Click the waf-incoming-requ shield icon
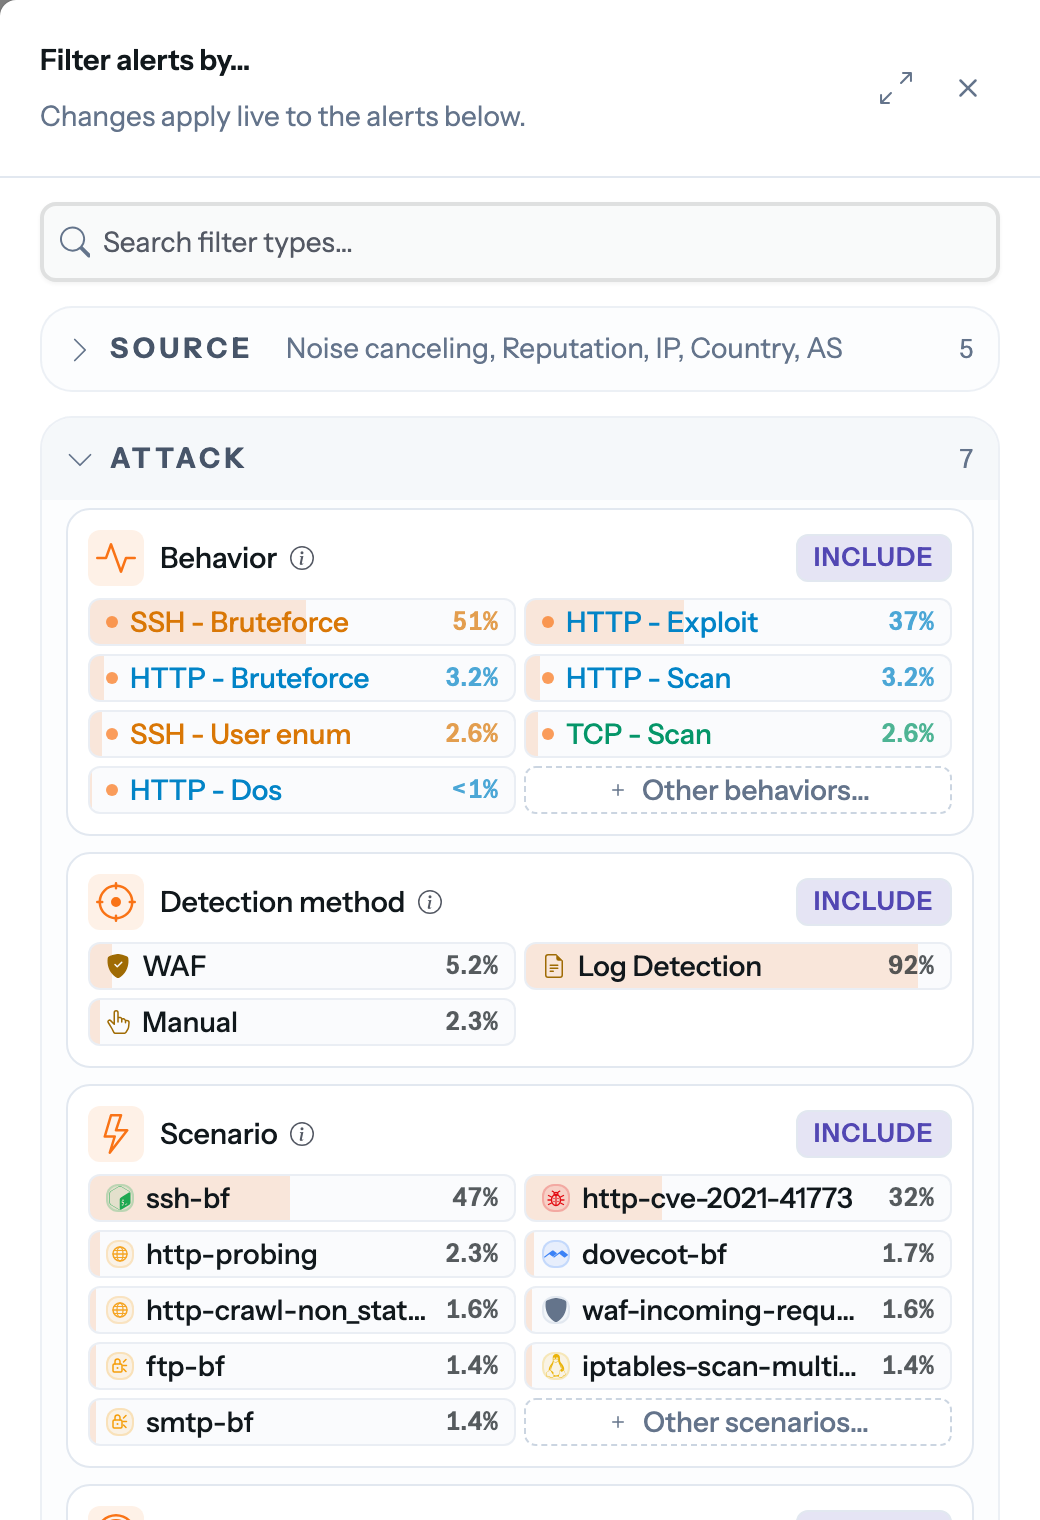1040x1520 pixels. (557, 1310)
